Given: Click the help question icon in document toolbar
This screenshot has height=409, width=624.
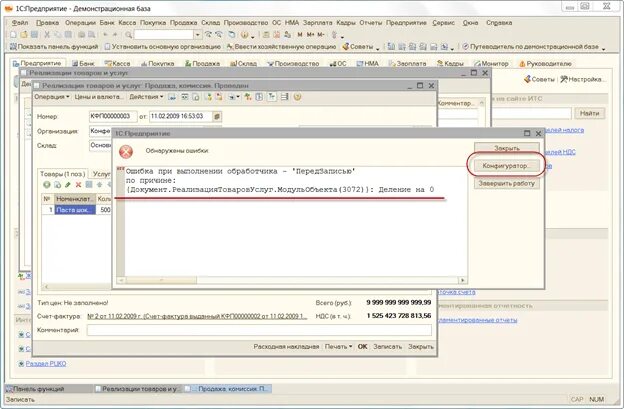Looking at the screenshot, I should 297,97.
